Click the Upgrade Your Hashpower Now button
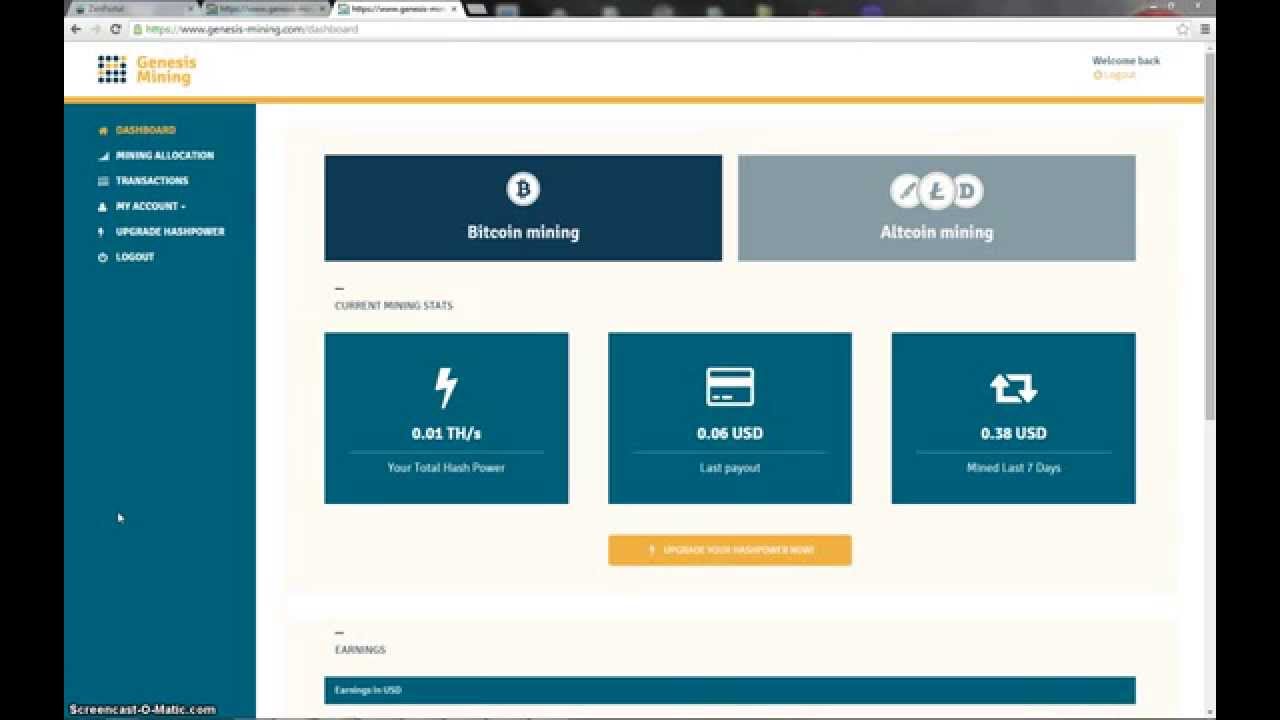The width and height of the screenshot is (1280, 720). (x=730, y=550)
